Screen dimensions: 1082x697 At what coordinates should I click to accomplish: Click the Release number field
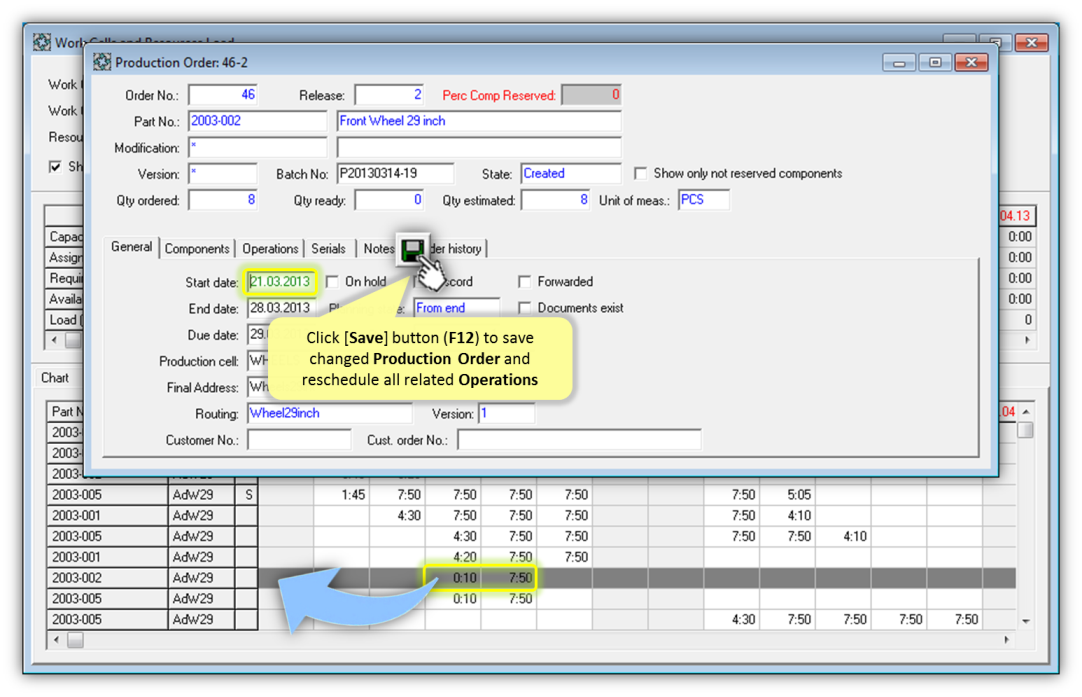(389, 95)
